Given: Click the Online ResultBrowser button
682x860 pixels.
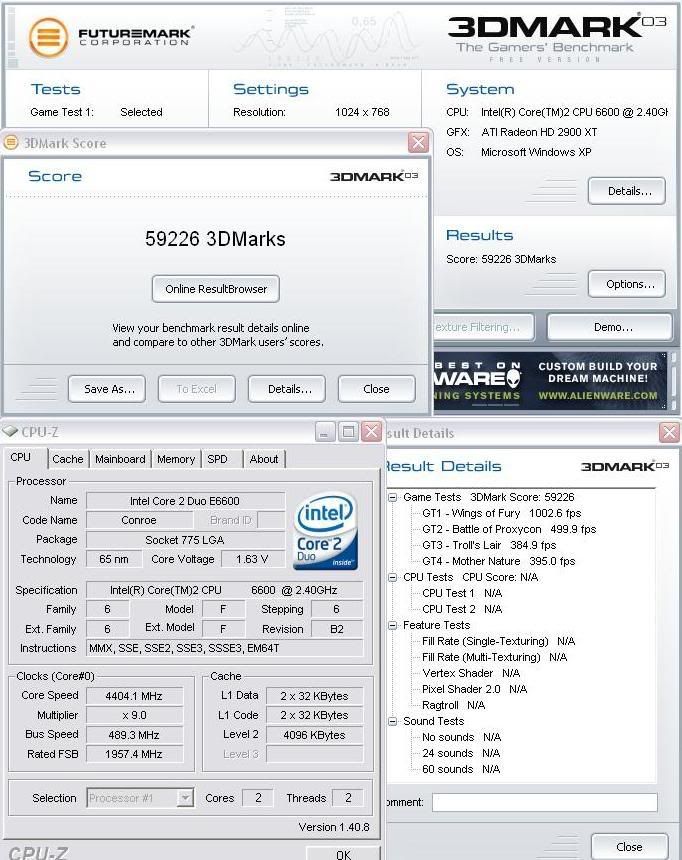Looking at the screenshot, I should click(216, 289).
